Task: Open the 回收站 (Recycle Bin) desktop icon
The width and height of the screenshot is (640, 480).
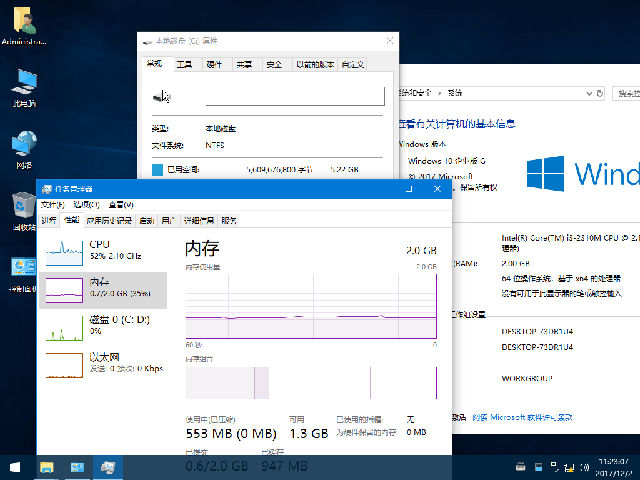Action: tap(24, 211)
